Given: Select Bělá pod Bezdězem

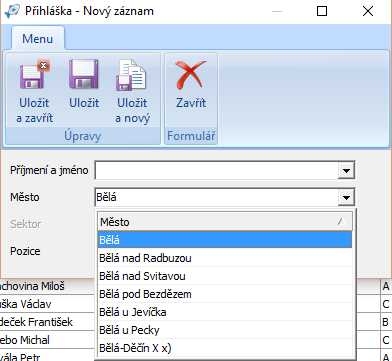Looking at the screenshot, I should (x=225, y=294).
